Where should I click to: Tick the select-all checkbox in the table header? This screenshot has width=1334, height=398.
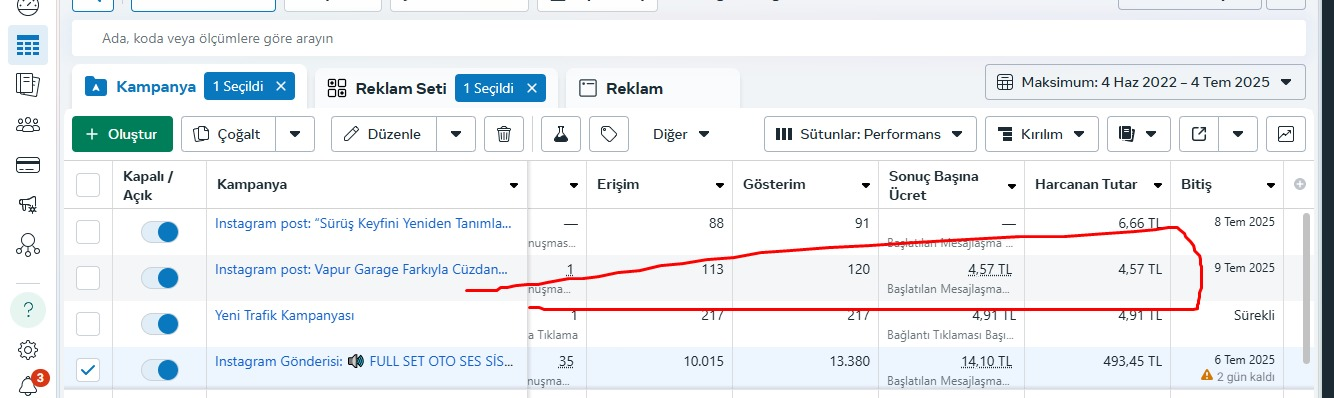(x=89, y=185)
